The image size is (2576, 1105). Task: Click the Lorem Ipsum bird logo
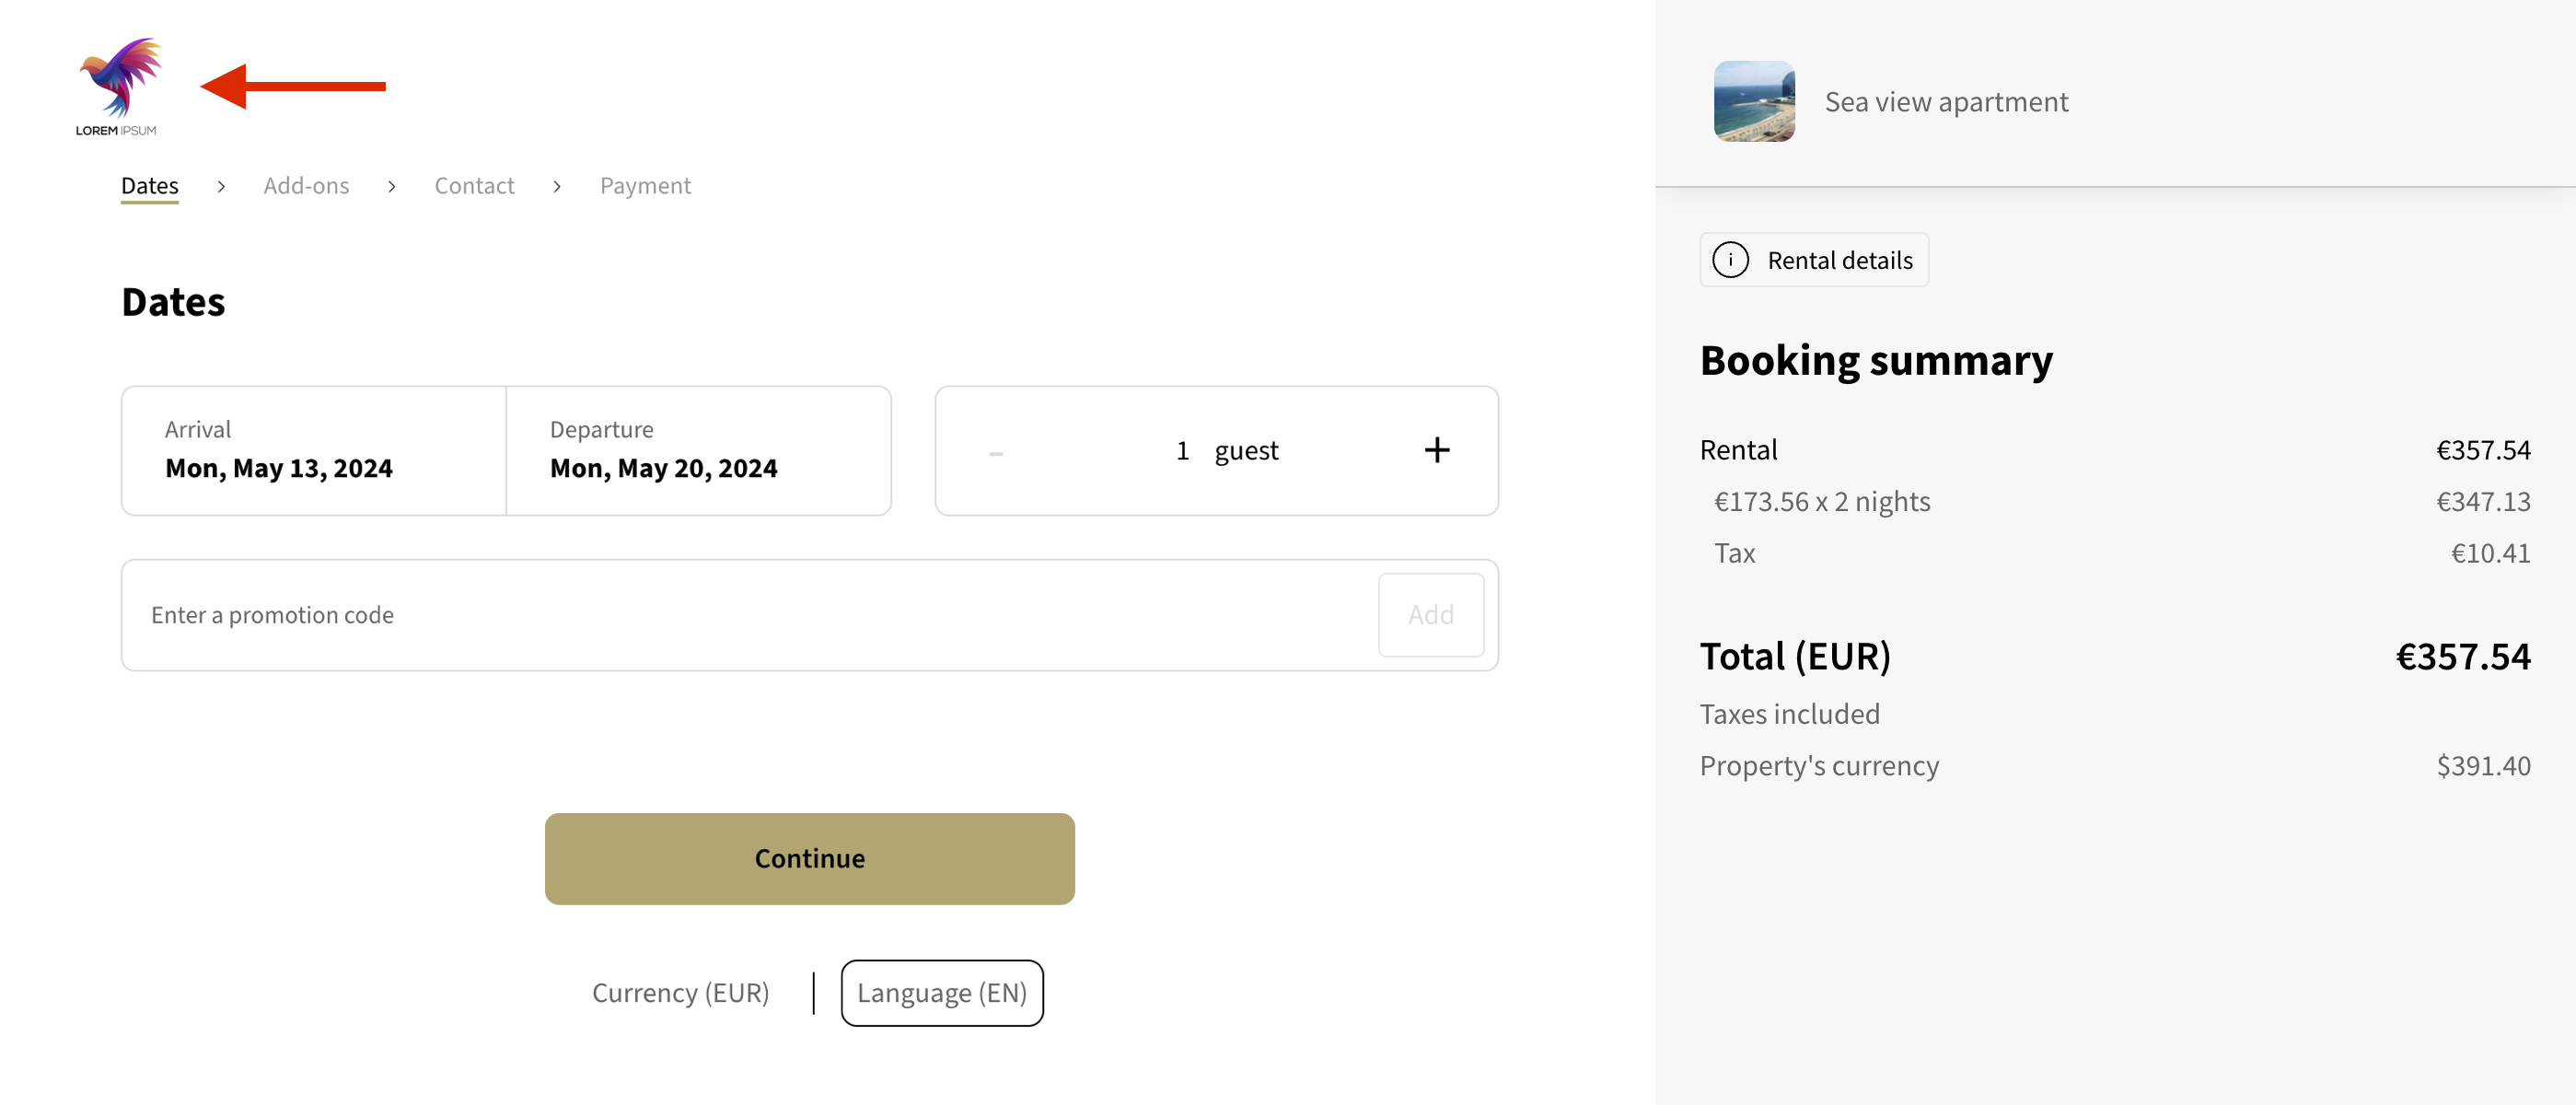118,86
